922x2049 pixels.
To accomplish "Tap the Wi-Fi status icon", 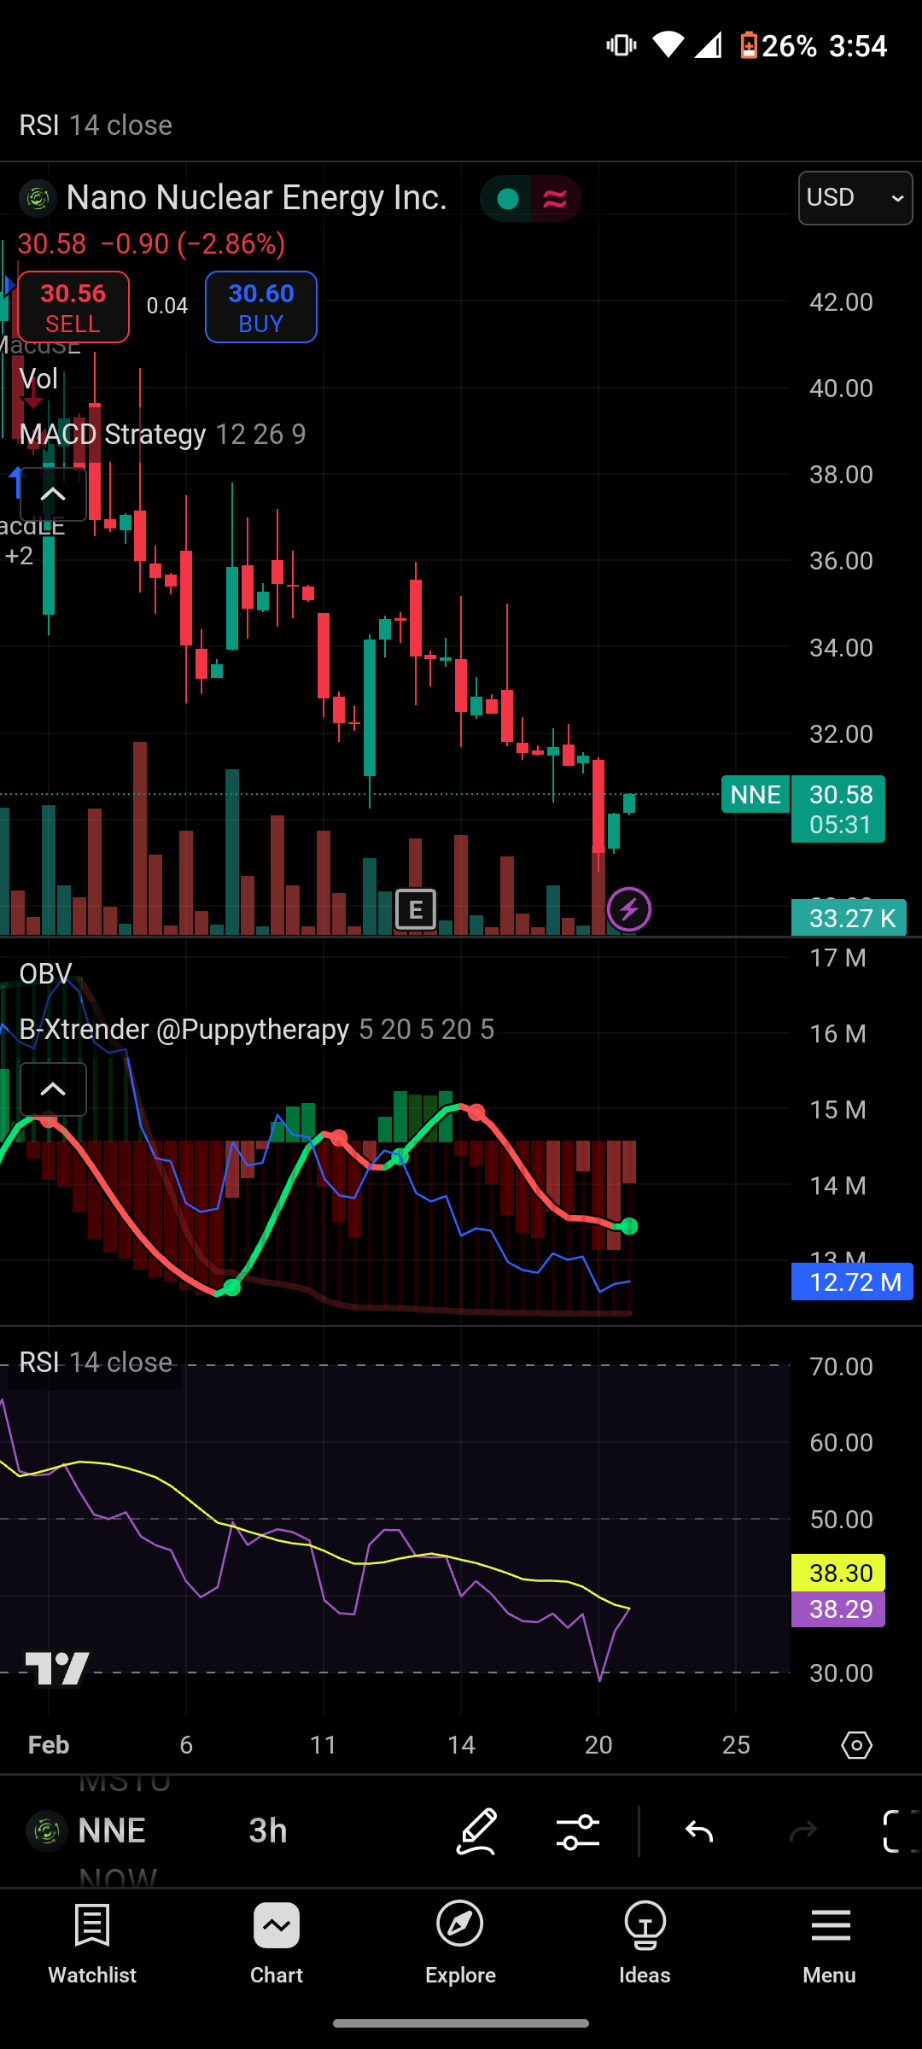I will pos(668,45).
